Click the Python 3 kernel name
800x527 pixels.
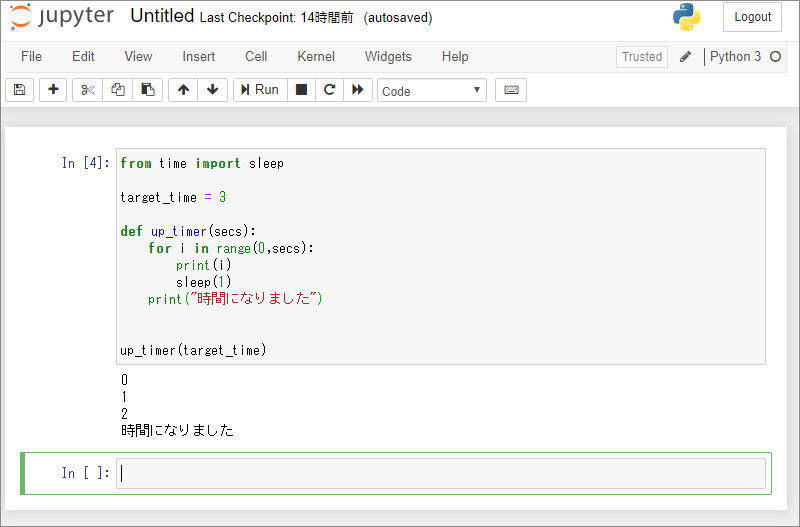pyautogui.click(x=735, y=57)
